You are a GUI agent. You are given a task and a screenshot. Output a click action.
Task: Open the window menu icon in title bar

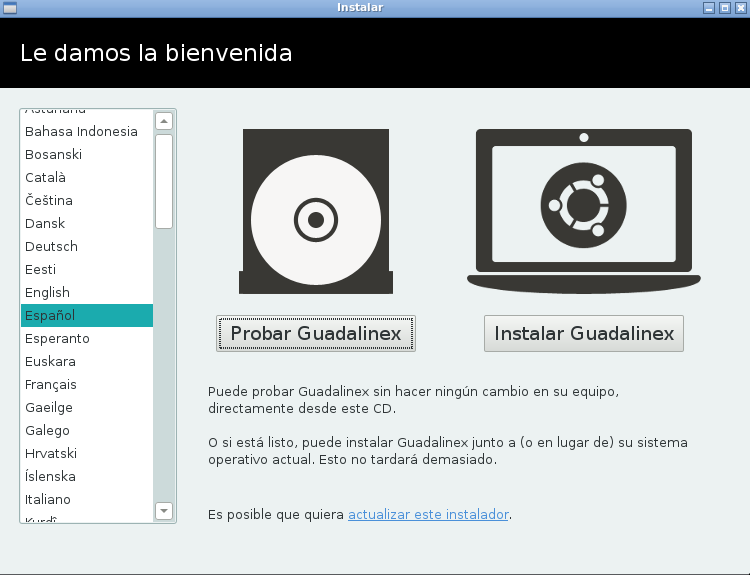pos(10,8)
